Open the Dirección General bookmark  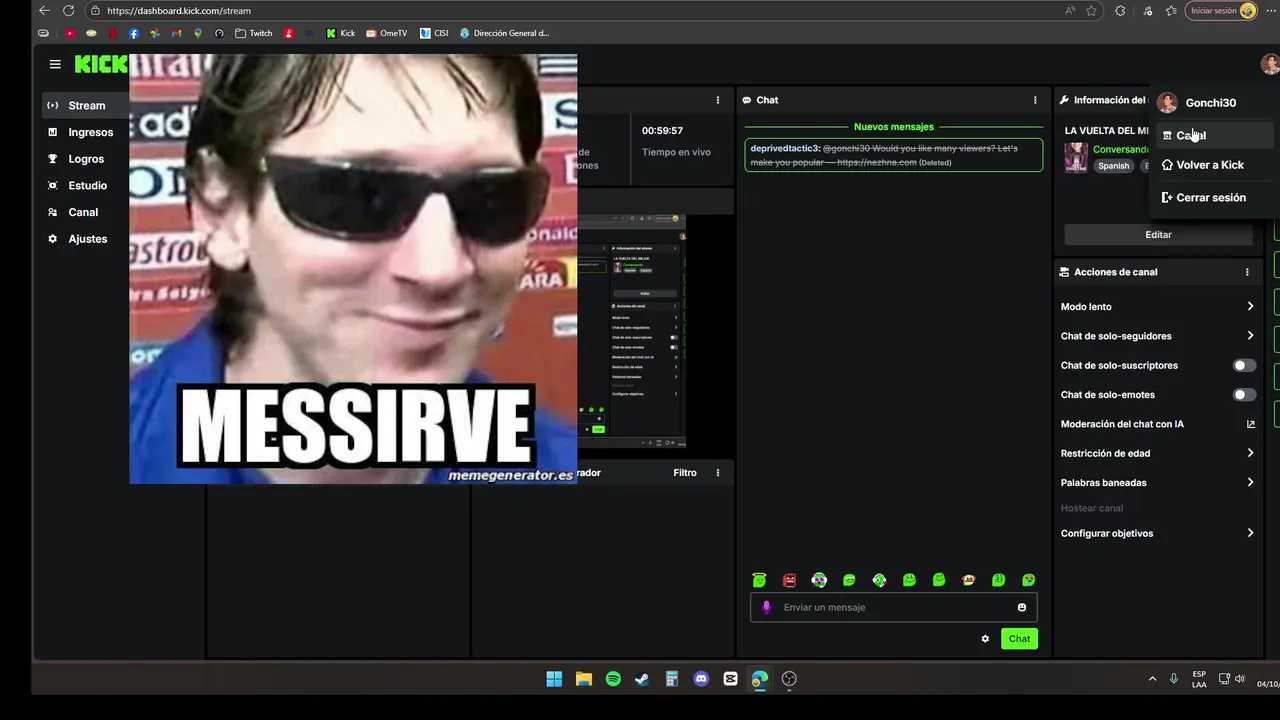[504, 33]
